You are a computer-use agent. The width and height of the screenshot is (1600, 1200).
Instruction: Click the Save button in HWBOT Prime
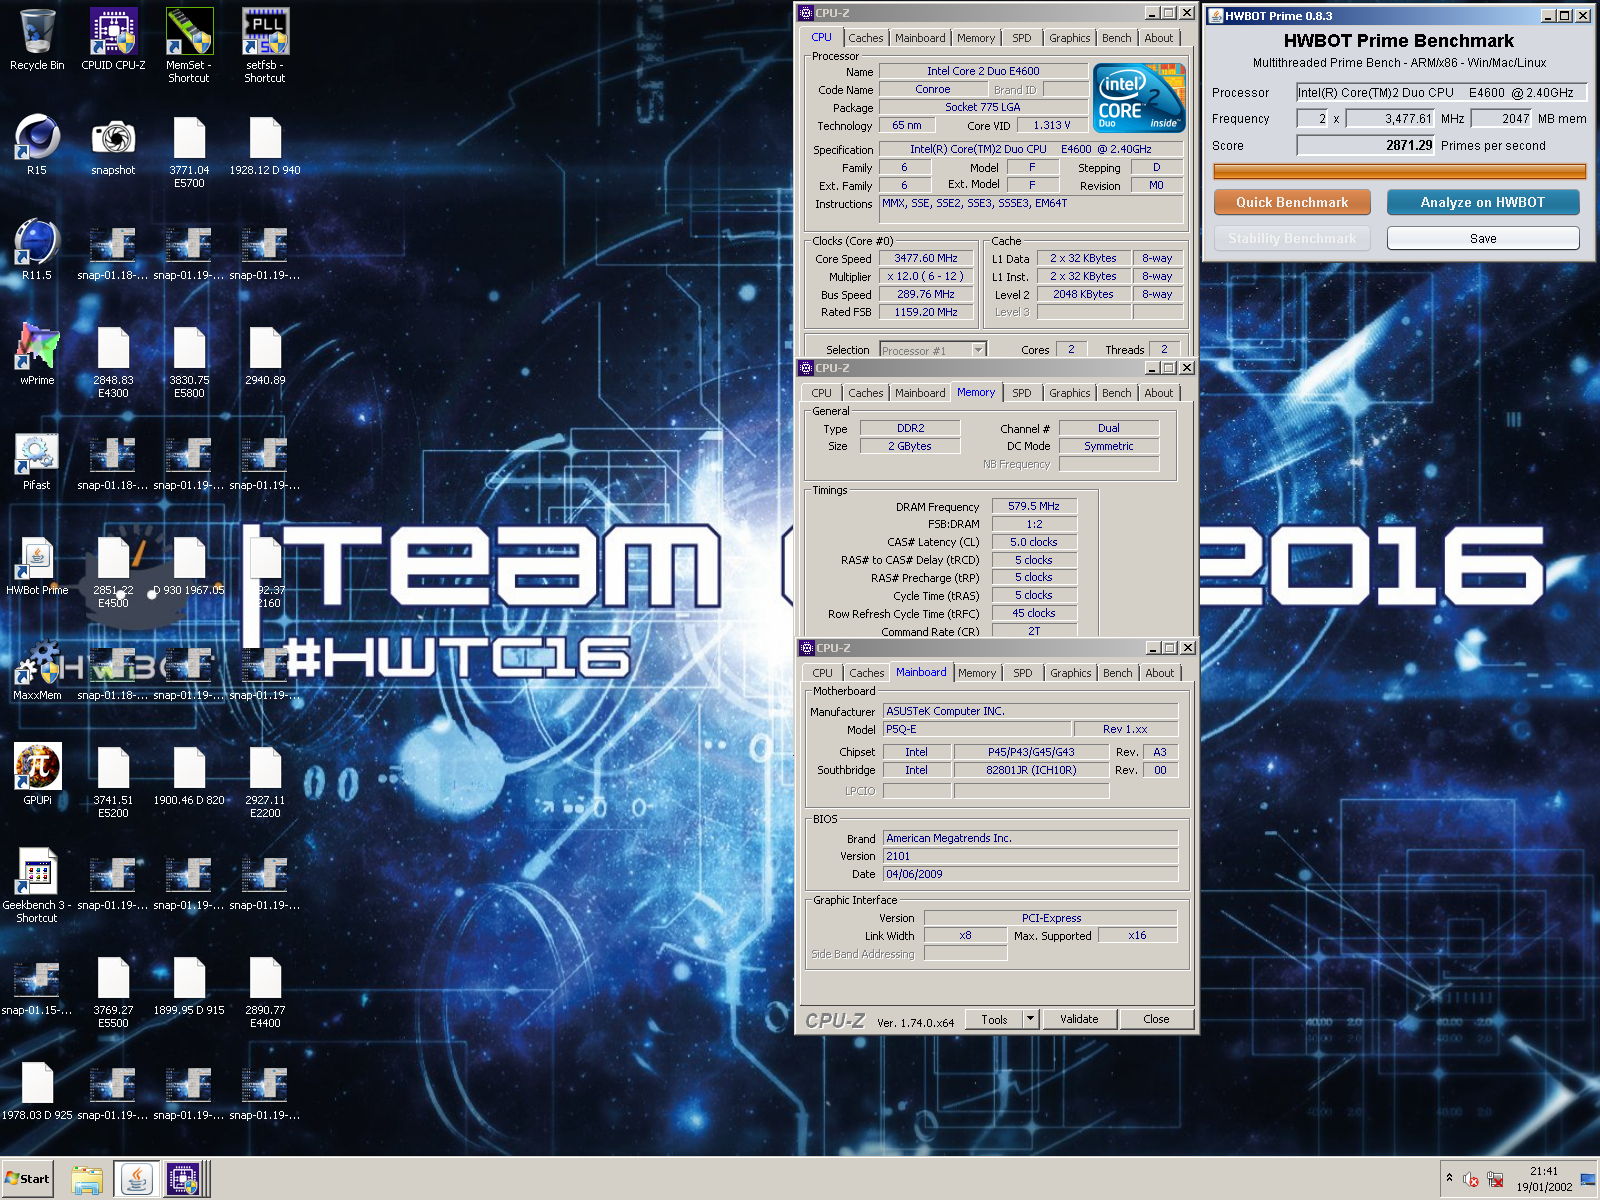1483,238
